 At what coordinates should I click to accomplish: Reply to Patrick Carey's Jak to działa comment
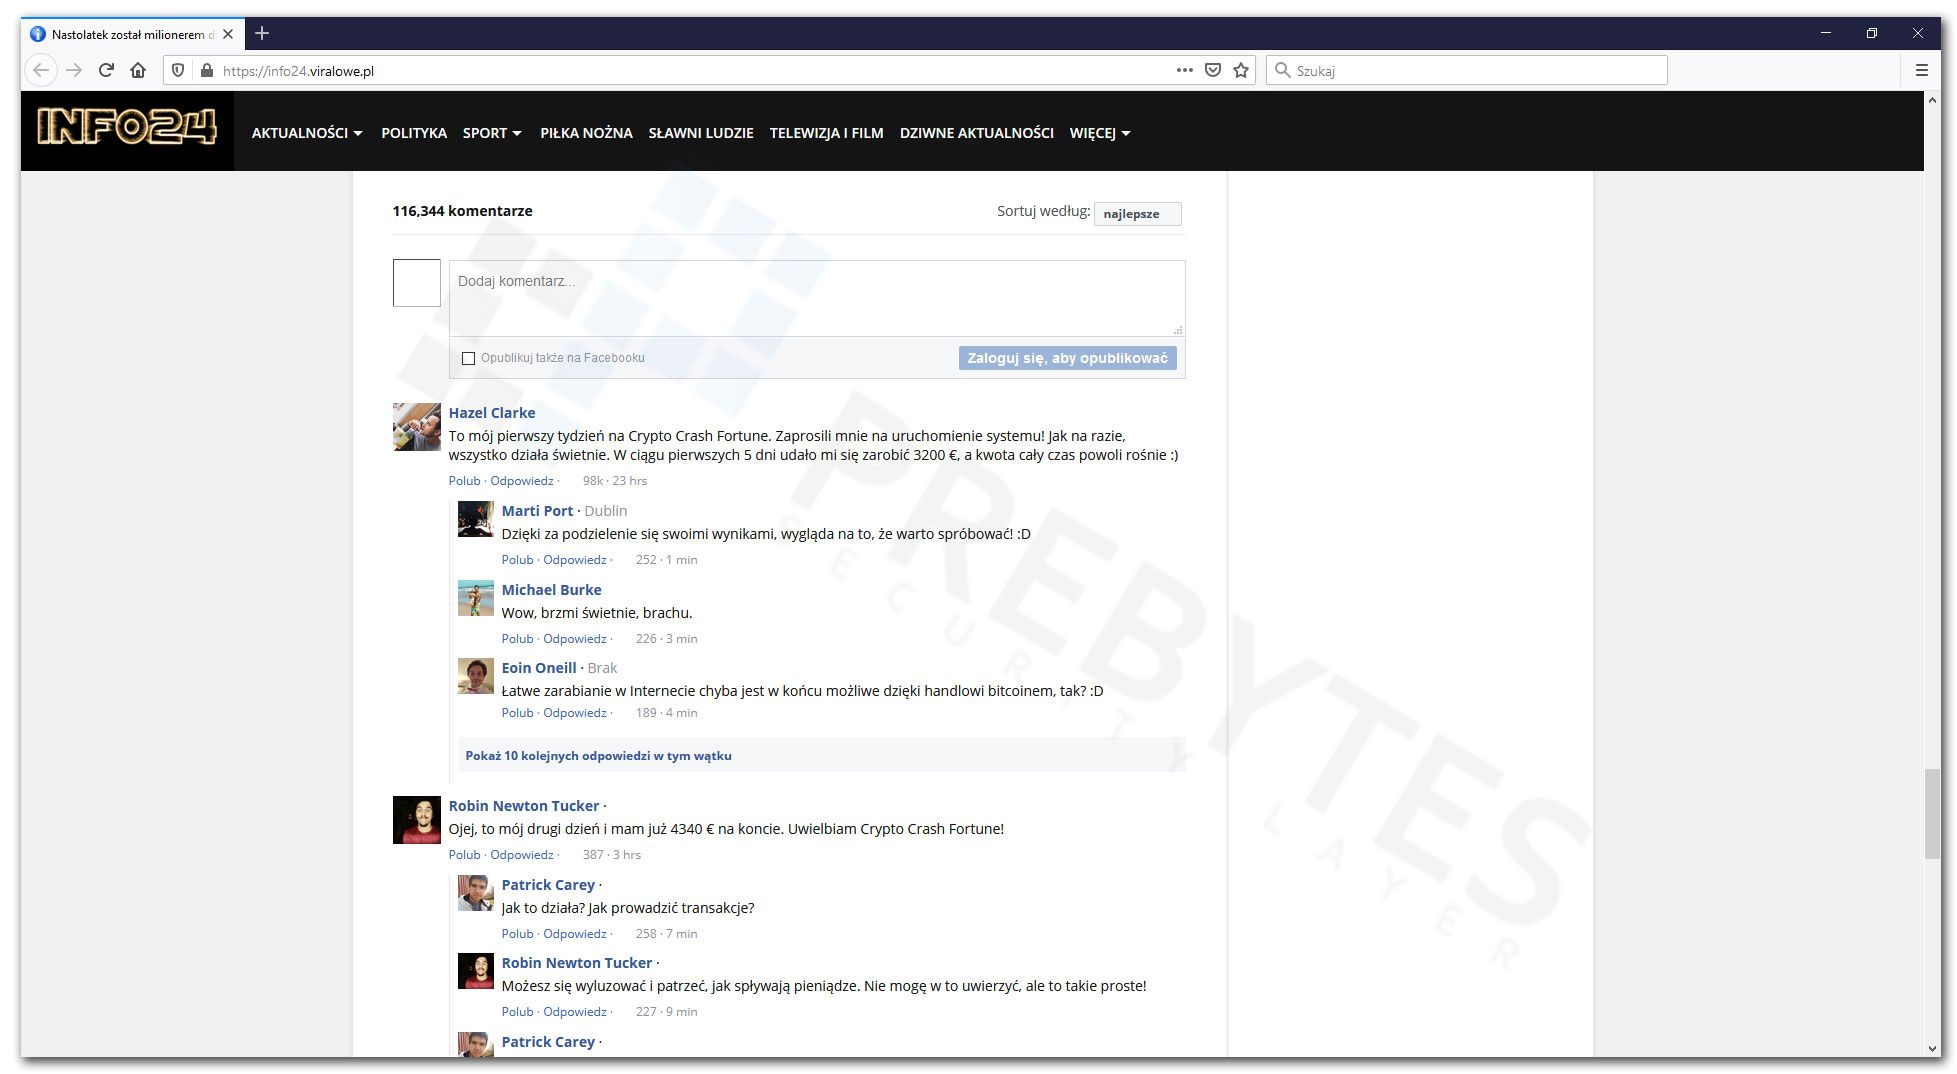coord(575,934)
